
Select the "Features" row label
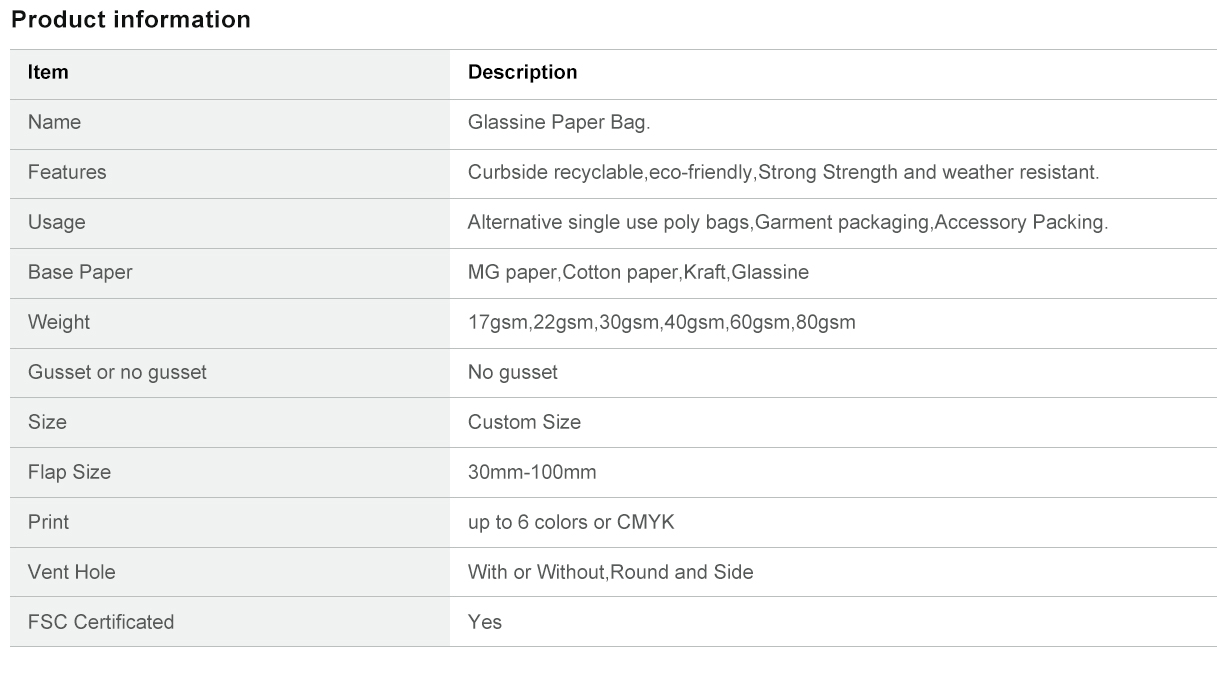point(67,172)
